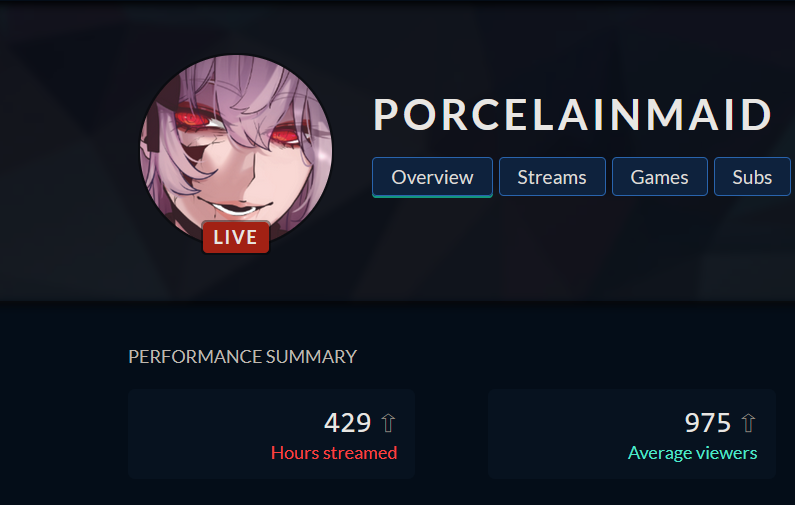795x505 pixels.
Task: Click the PERFORMANCE SUMMARY heading
Action: 243,356
